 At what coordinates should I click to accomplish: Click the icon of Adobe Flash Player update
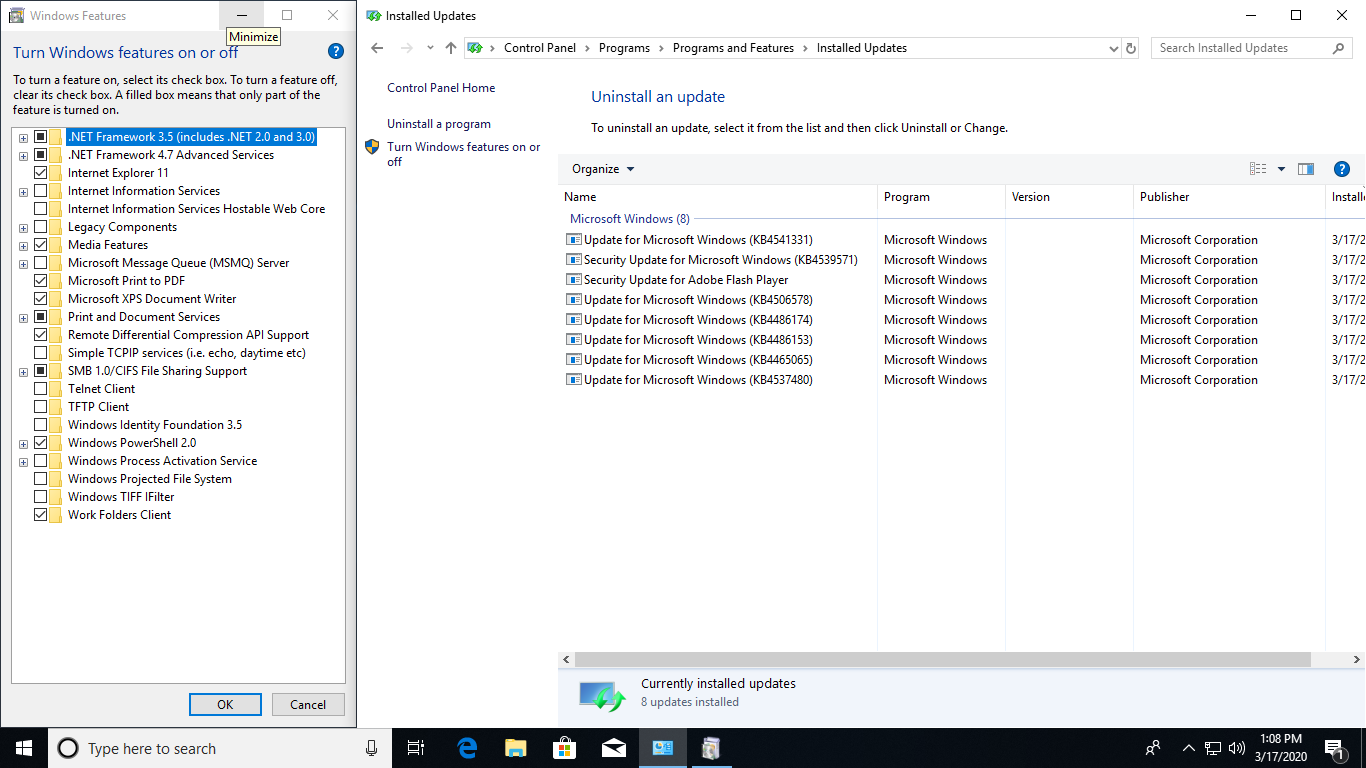pos(573,280)
